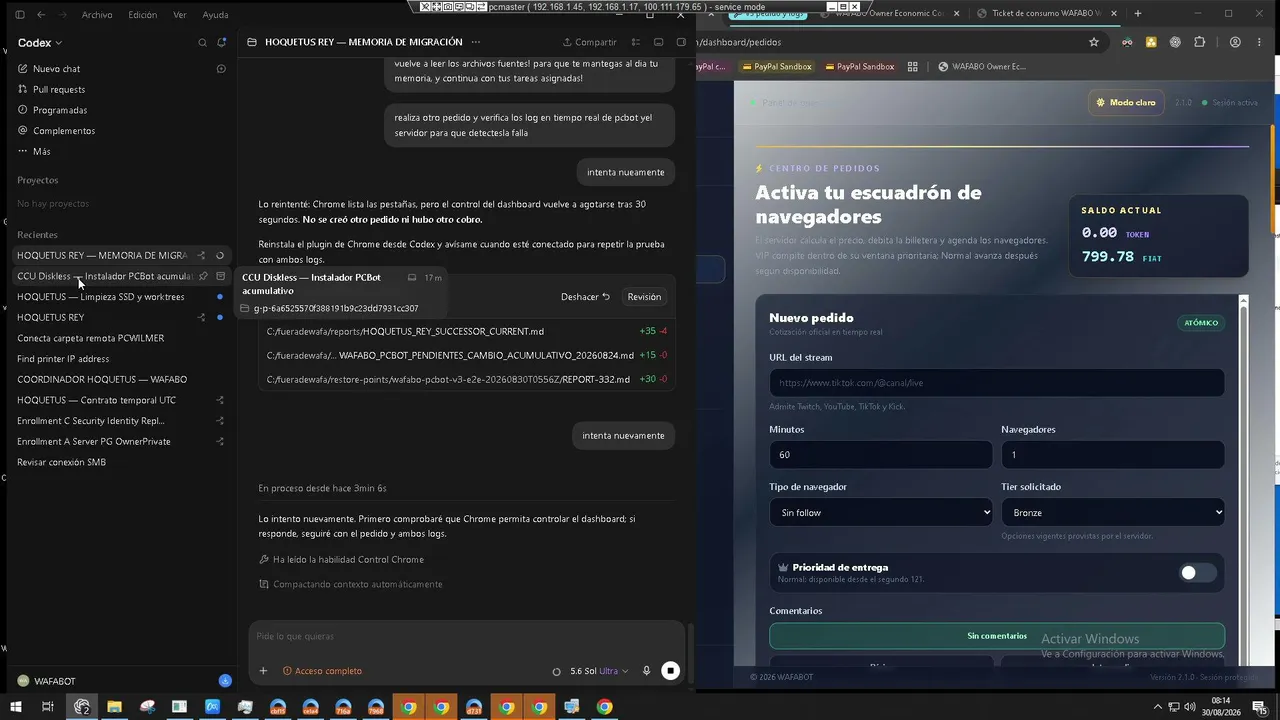Open the 5.6 Sol Ultra model selector
Image resolution: width=1280 pixels, height=720 pixels.
(x=599, y=671)
